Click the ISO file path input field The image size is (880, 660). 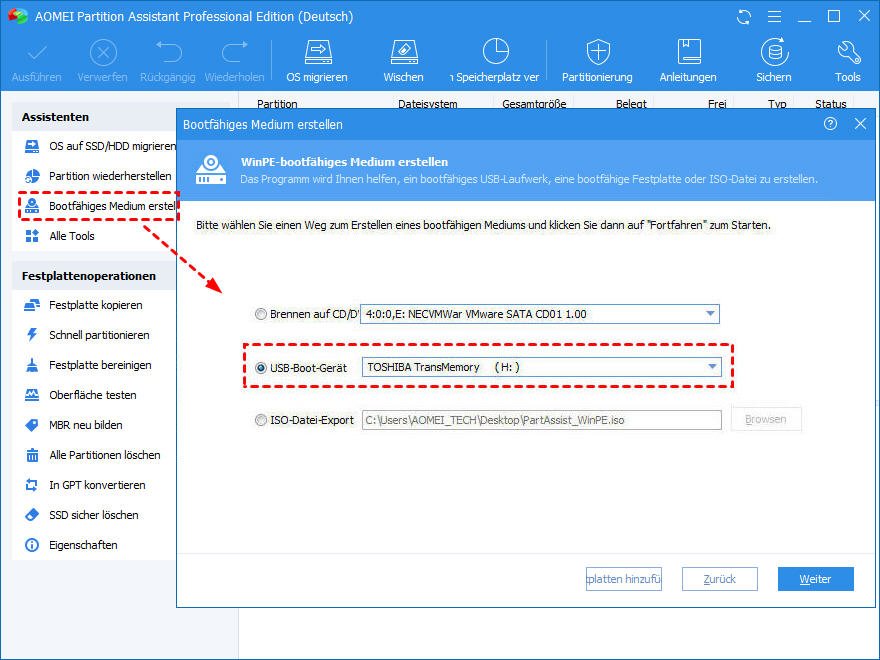pyautogui.click(x=542, y=420)
